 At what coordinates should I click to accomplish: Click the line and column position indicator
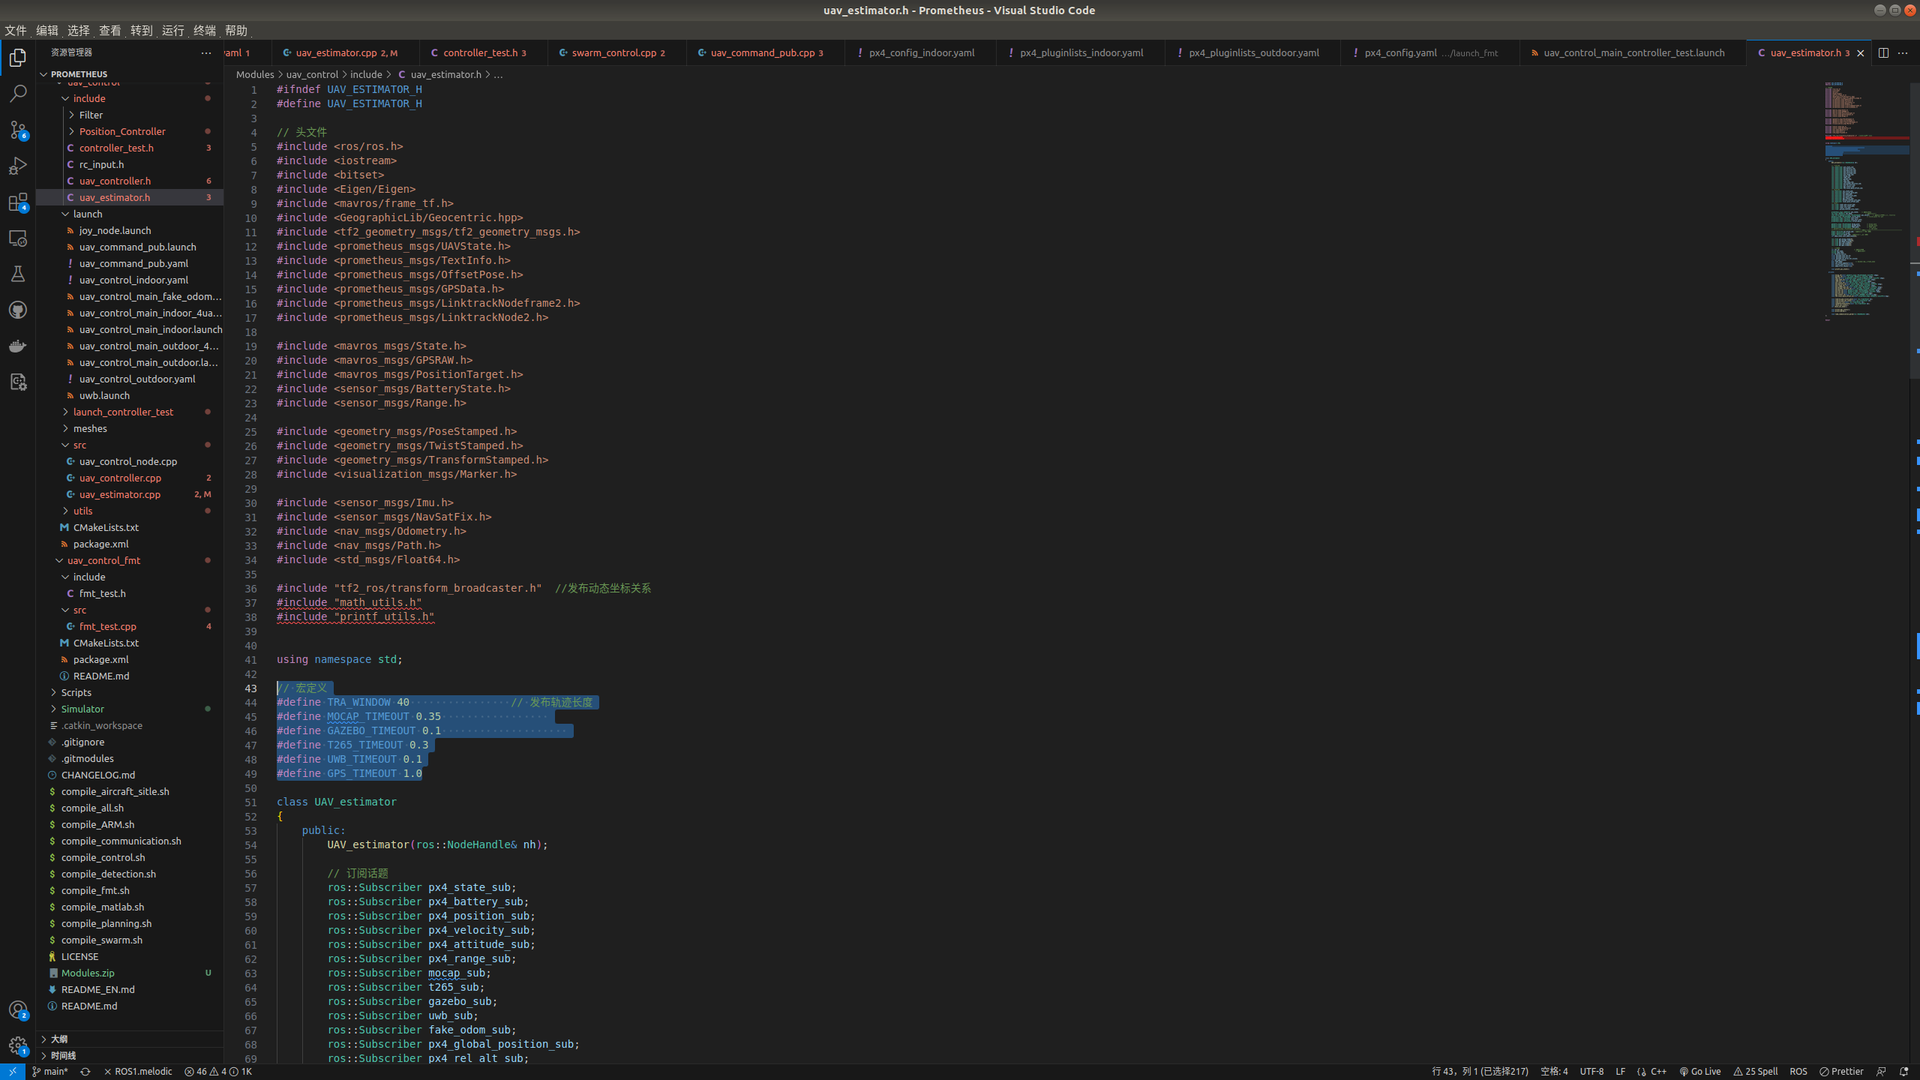pyautogui.click(x=1480, y=1071)
